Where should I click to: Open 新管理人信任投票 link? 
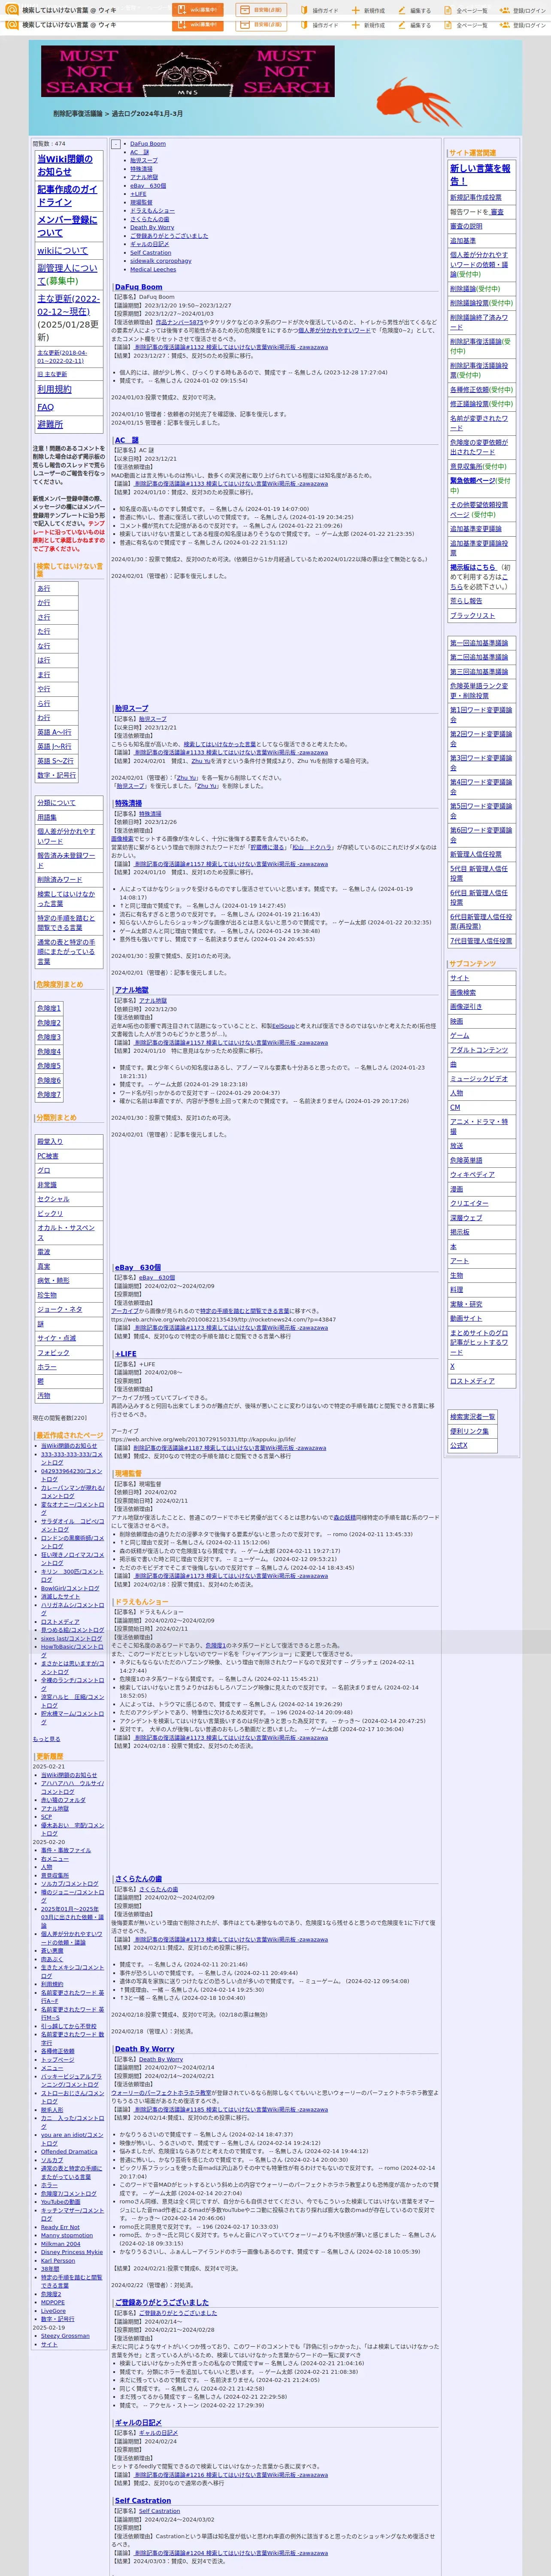[x=476, y=855]
